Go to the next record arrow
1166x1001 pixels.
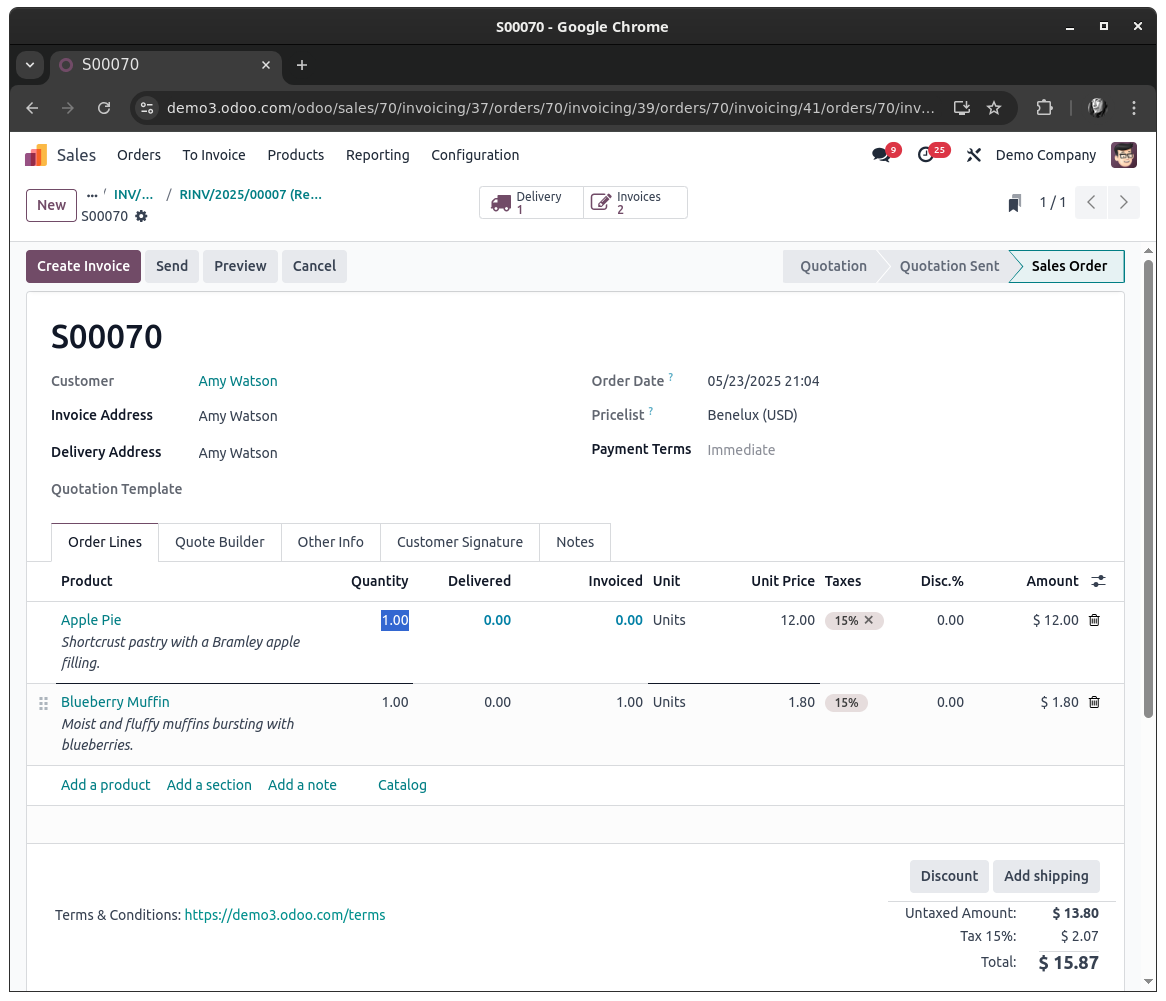1124,202
